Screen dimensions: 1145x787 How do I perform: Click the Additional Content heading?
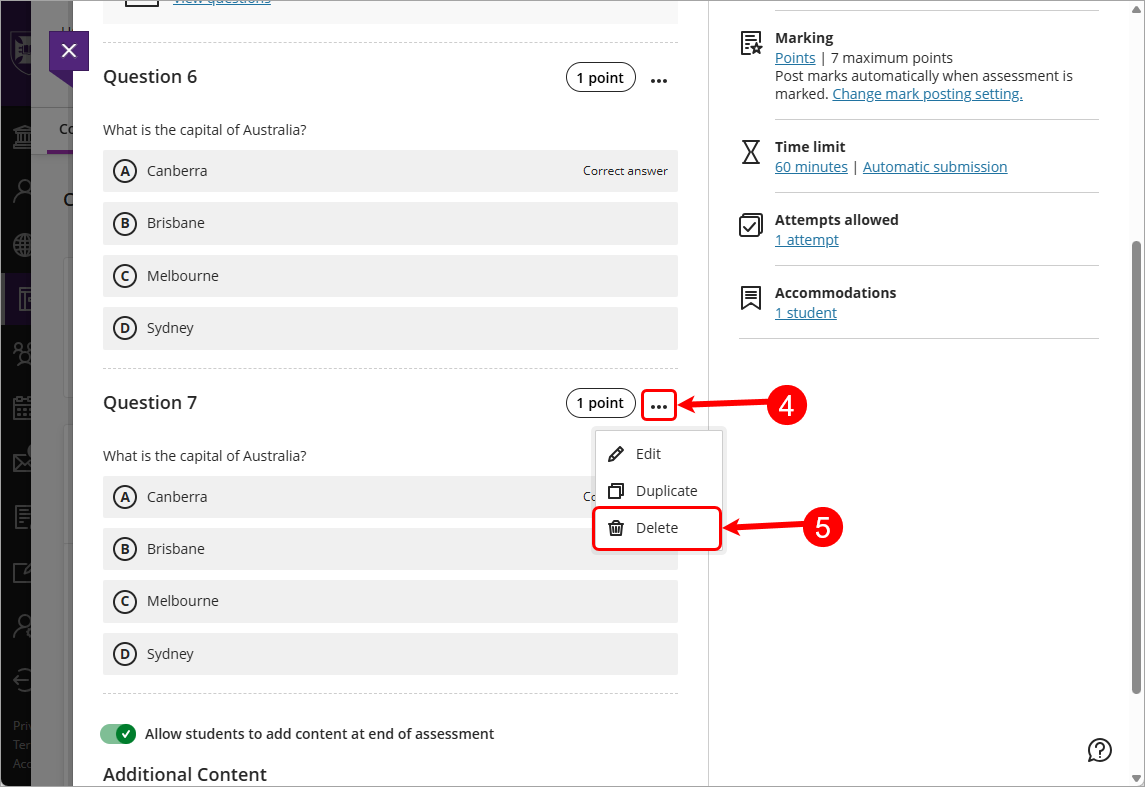(185, 774)
